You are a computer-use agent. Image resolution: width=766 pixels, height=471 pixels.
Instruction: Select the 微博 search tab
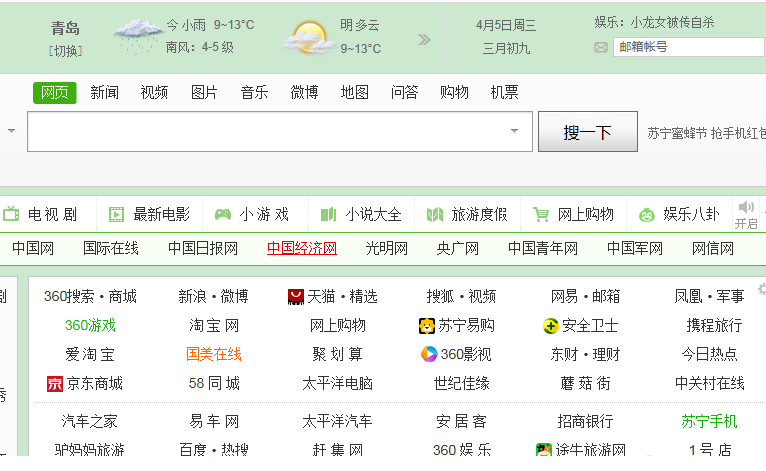(x=304, y=92)
